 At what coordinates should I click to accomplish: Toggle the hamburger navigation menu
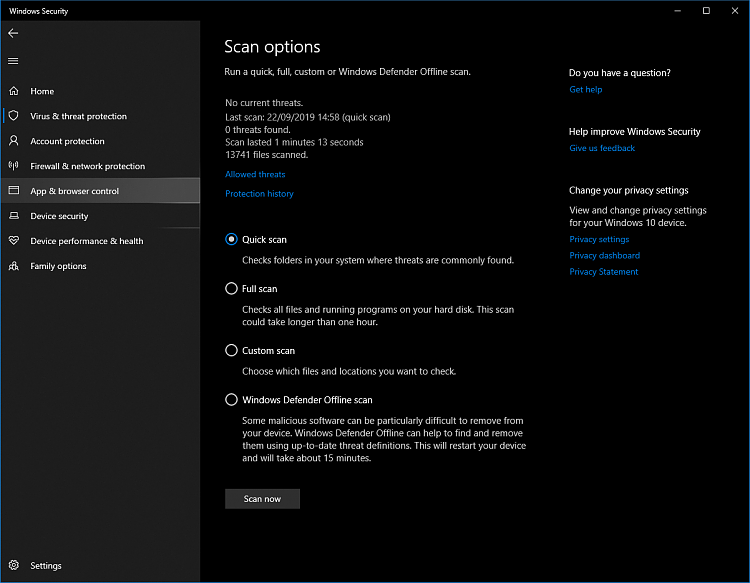(13, 61)
